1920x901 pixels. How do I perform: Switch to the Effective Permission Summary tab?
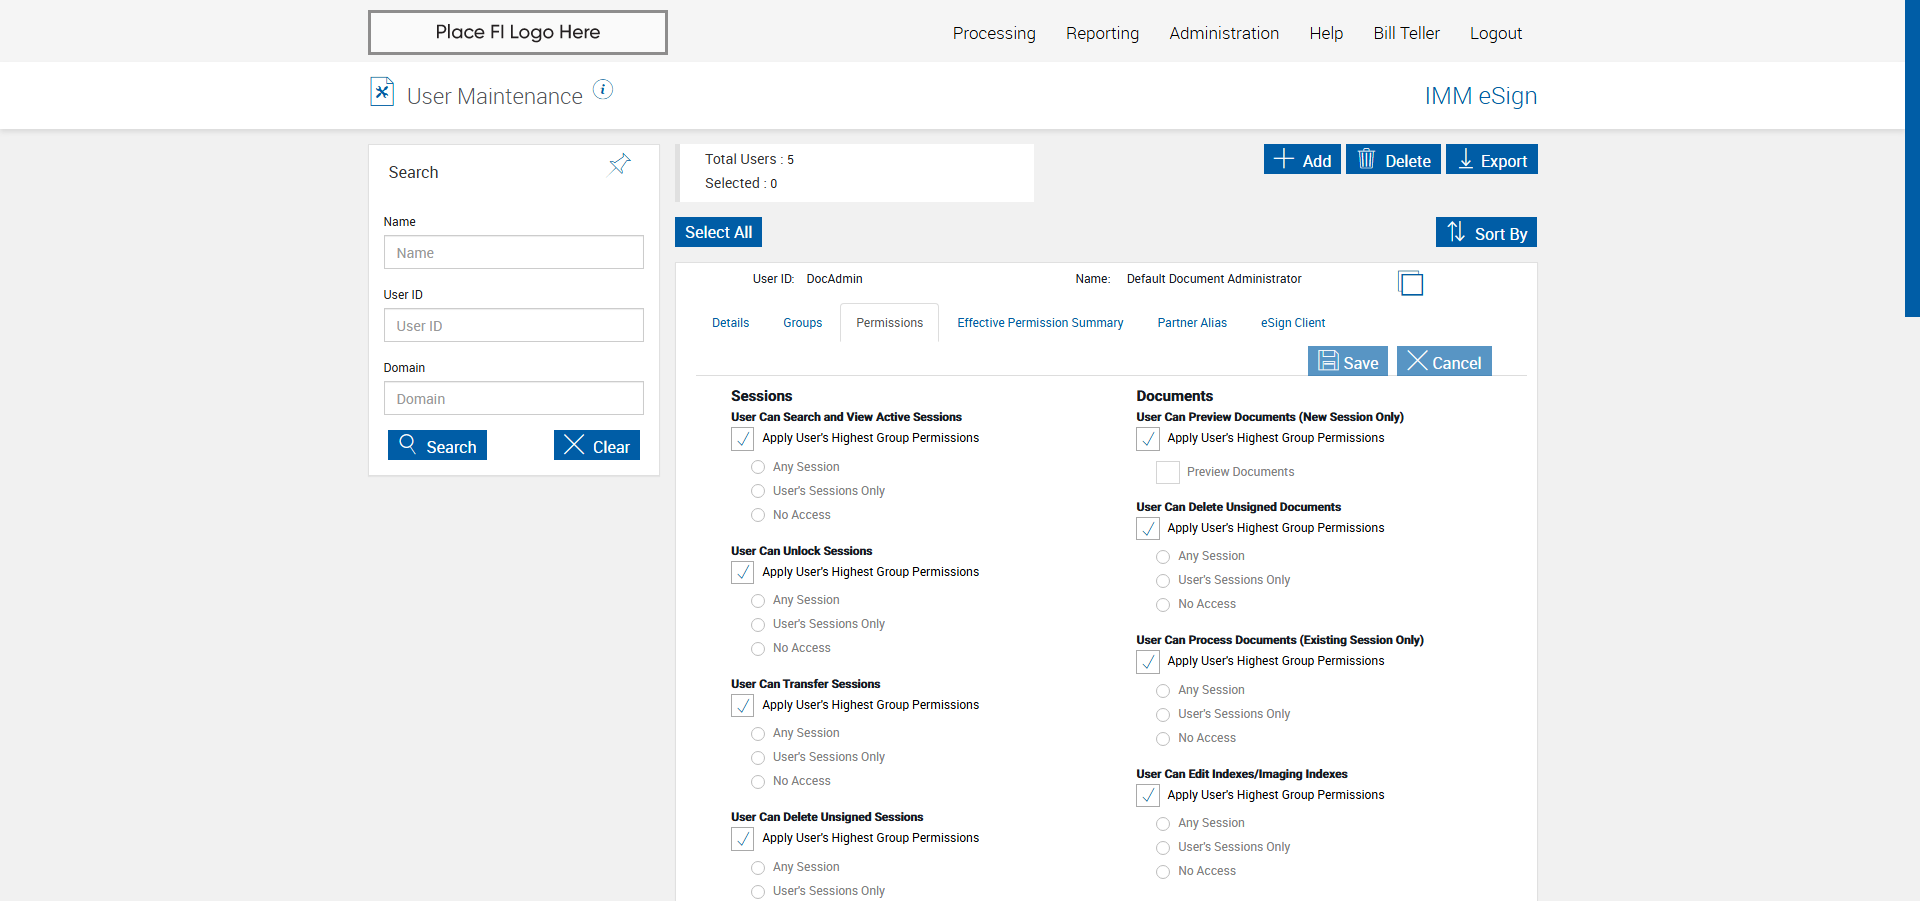pyautogui.click(x=1040, y=323)
